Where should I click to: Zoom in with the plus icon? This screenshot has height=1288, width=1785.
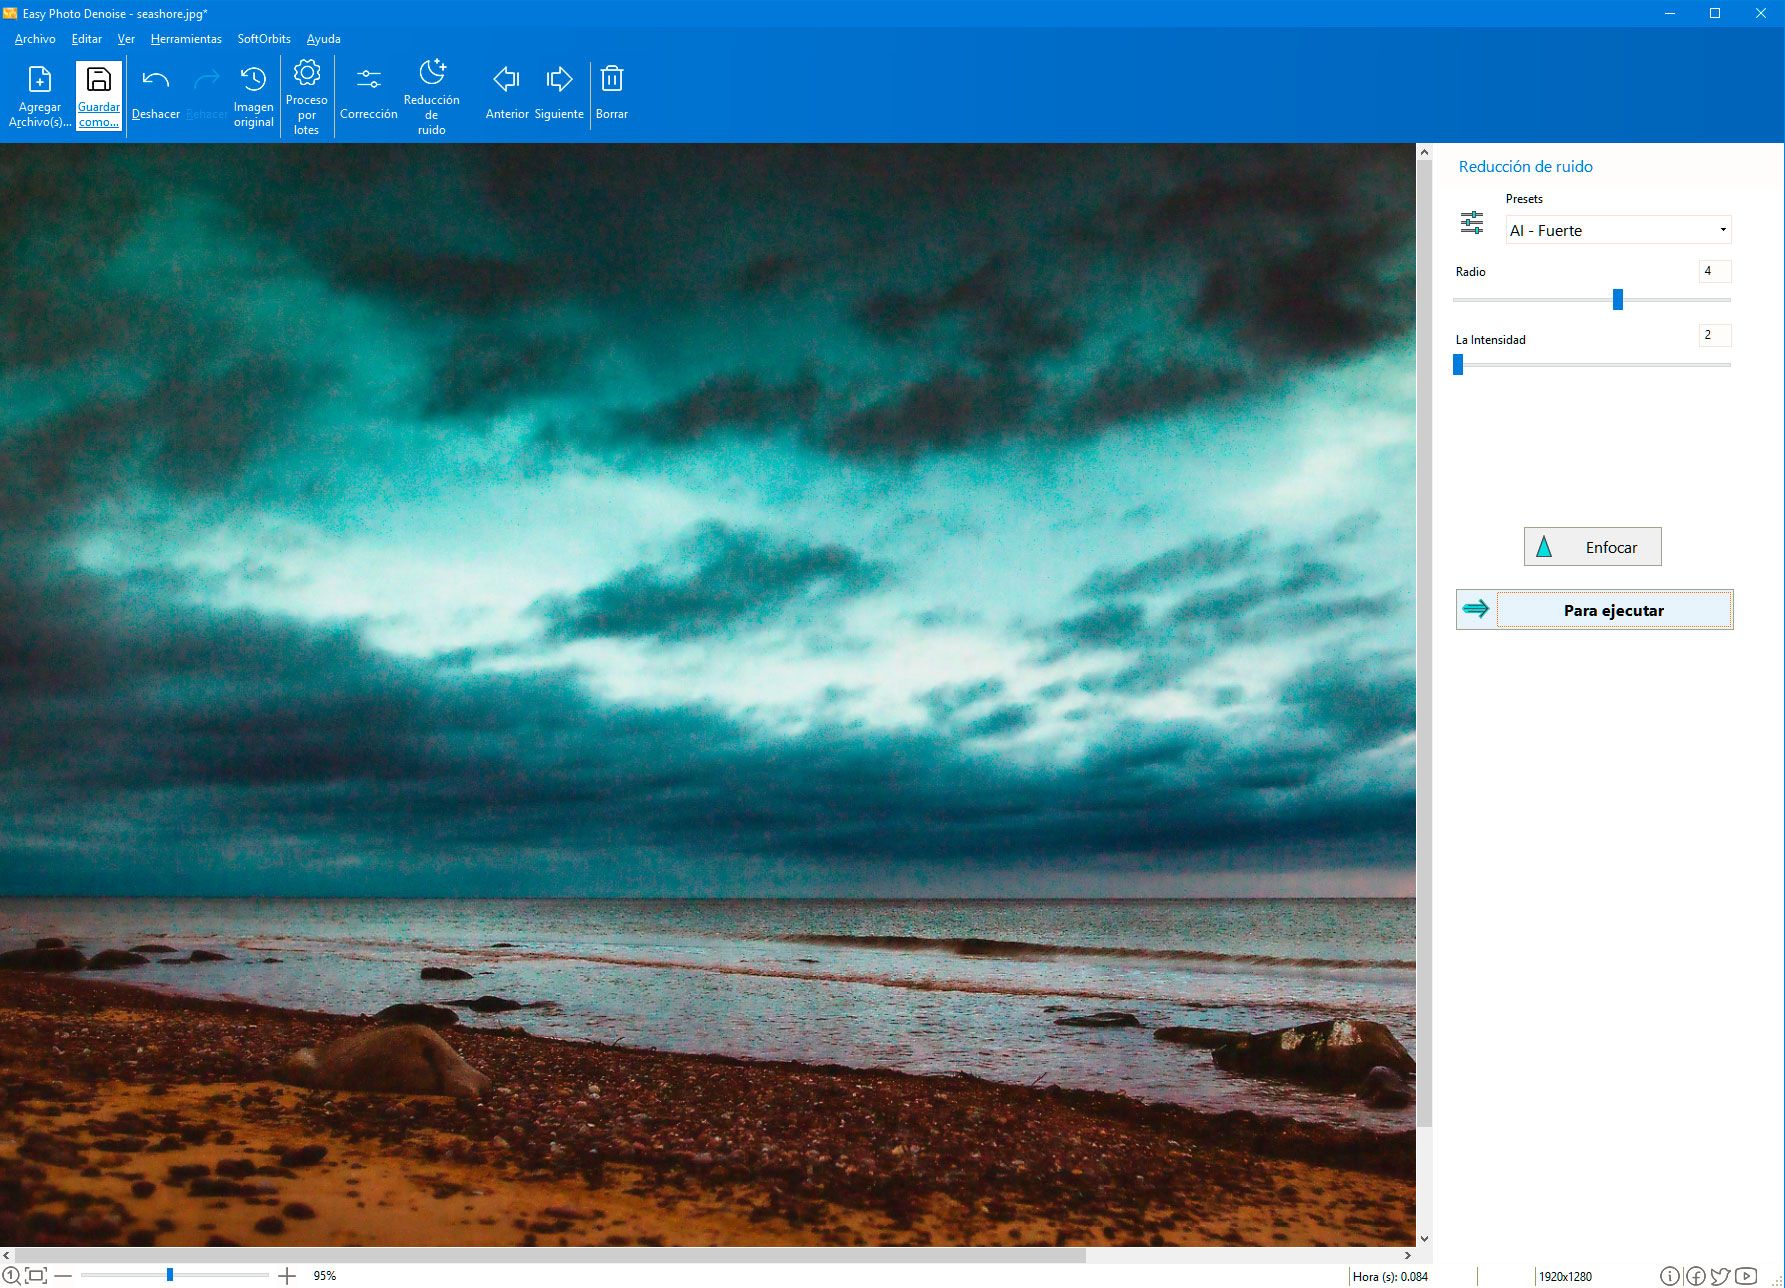(x=287, y=1276)
